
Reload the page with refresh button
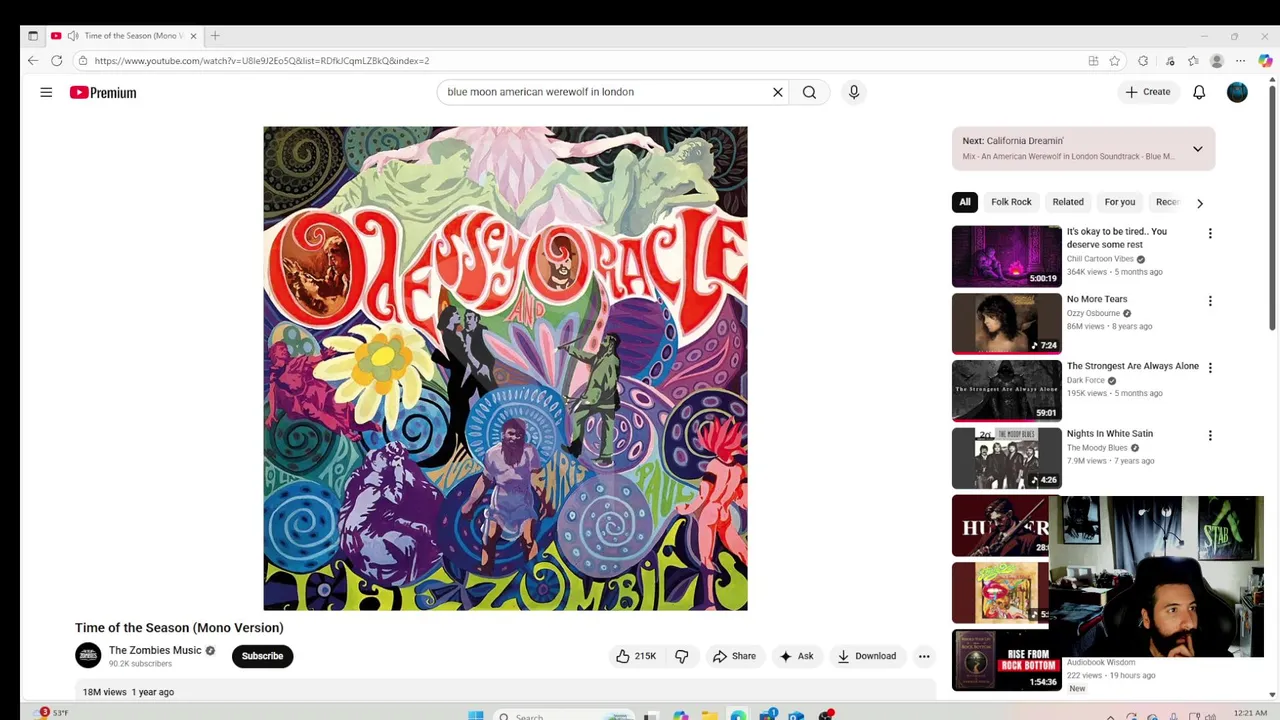coord(57,61)
